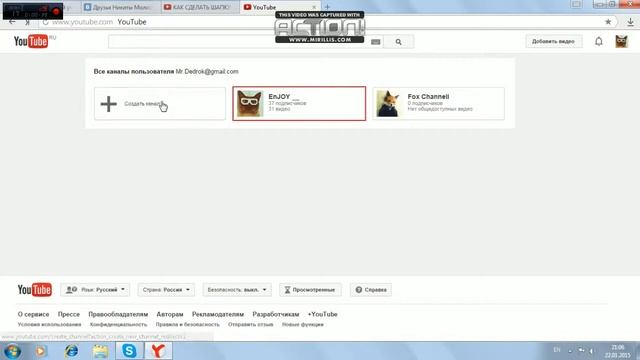The width and height of the screenshot is (640, 360).
Task: Open 'Разработчикам' footer link
Action: (x=276, y=314)
